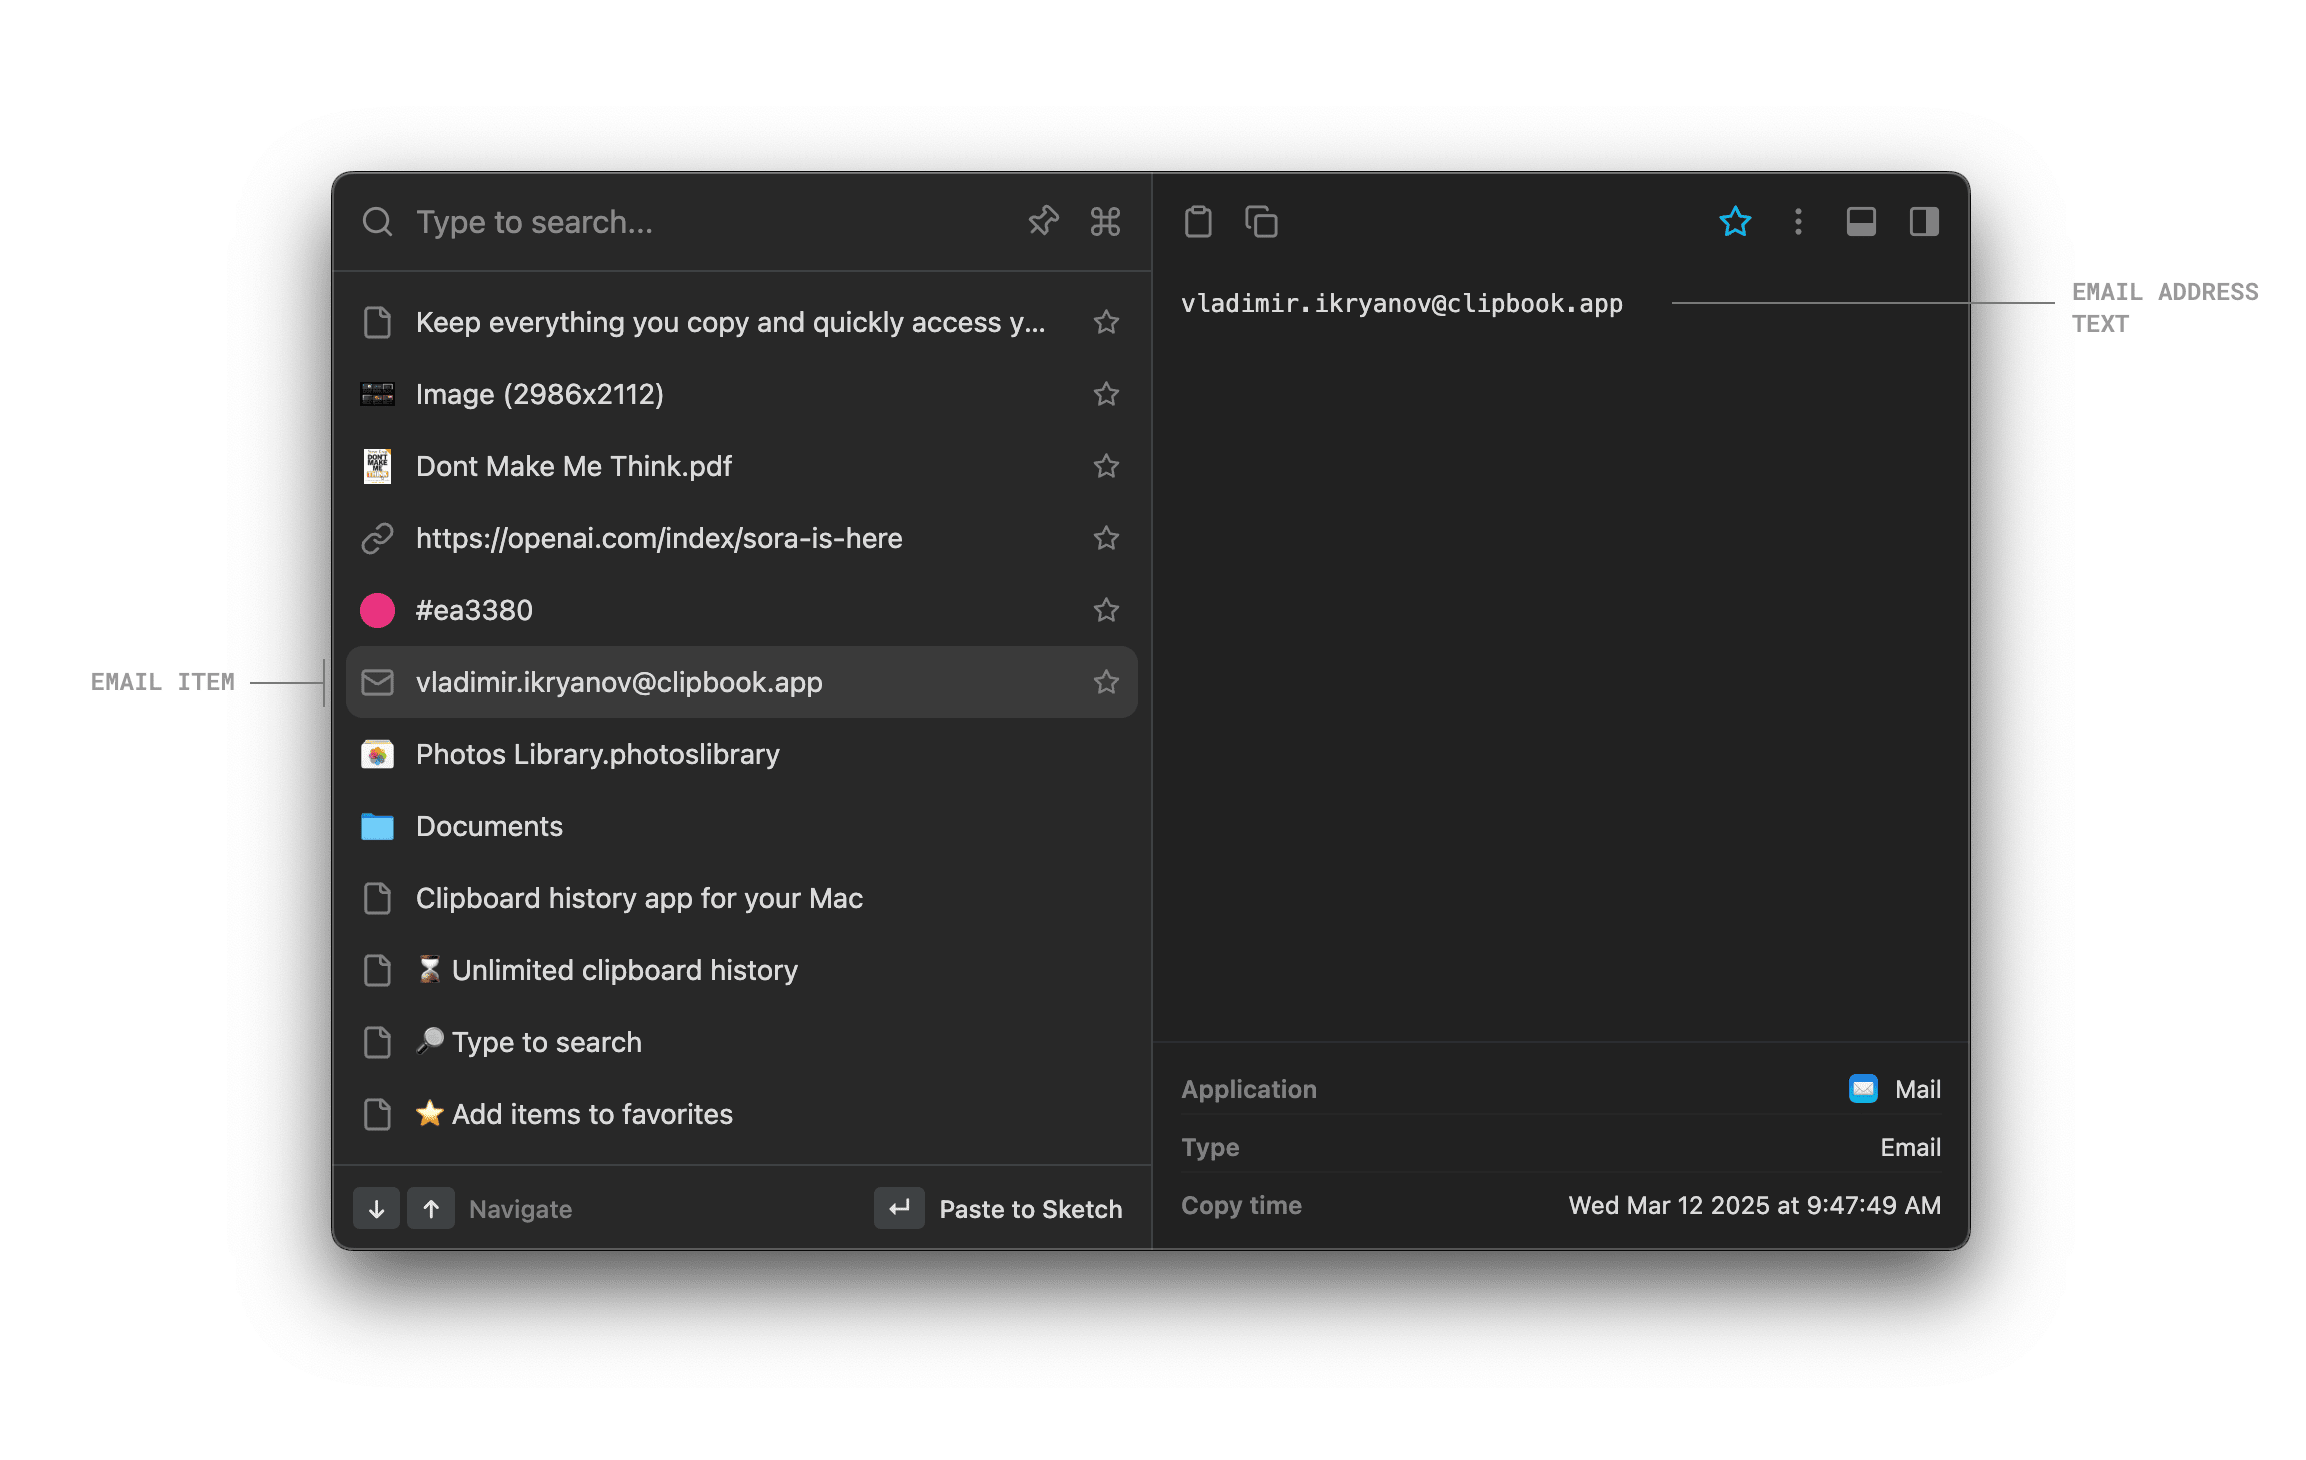
Task: Click the copy-to-clipboard icon above the preview
Action: [x=1260, y=221]
